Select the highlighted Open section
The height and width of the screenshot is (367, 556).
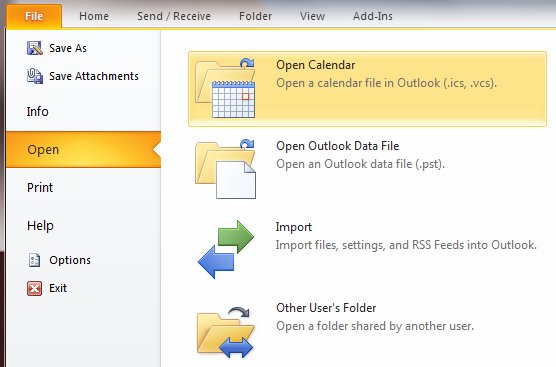point(83,149)
